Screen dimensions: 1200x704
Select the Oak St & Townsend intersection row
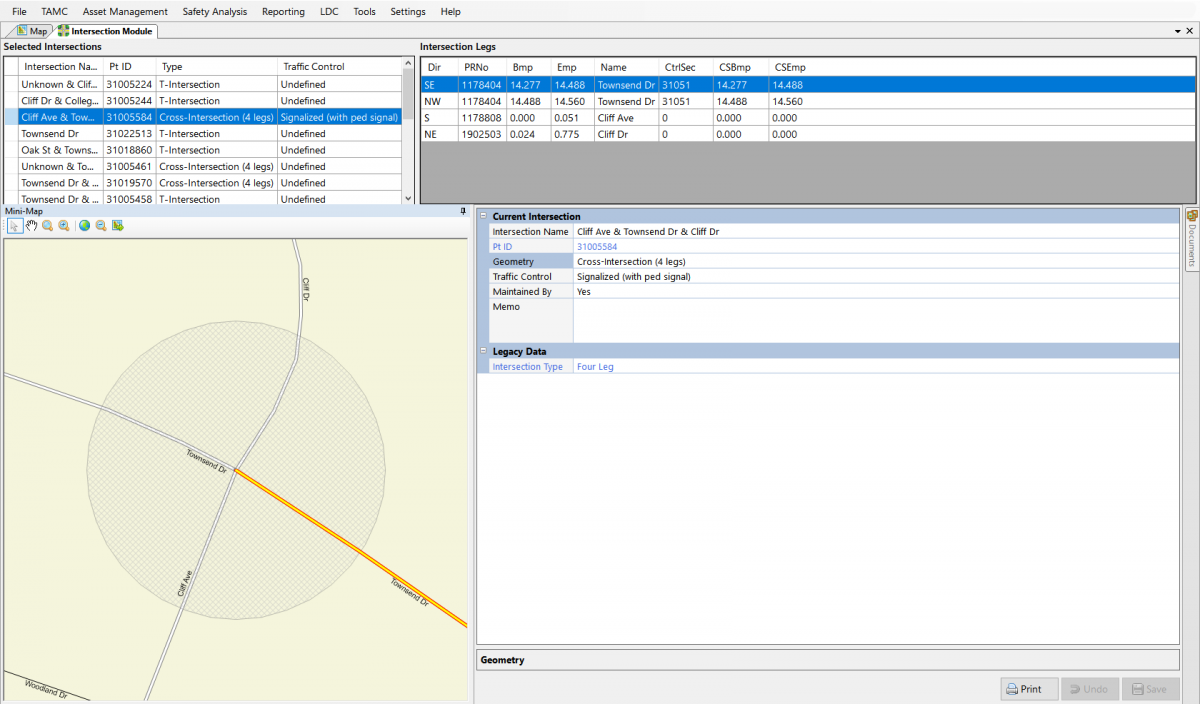(60, 150)
